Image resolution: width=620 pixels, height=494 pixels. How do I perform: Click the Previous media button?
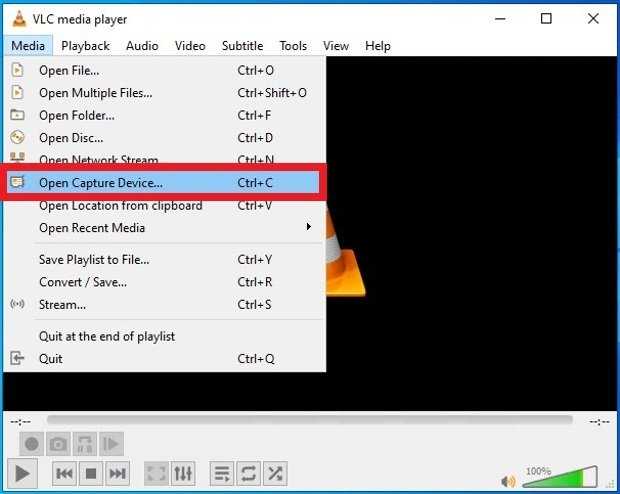pyautogui.click(x=64, y=473)
